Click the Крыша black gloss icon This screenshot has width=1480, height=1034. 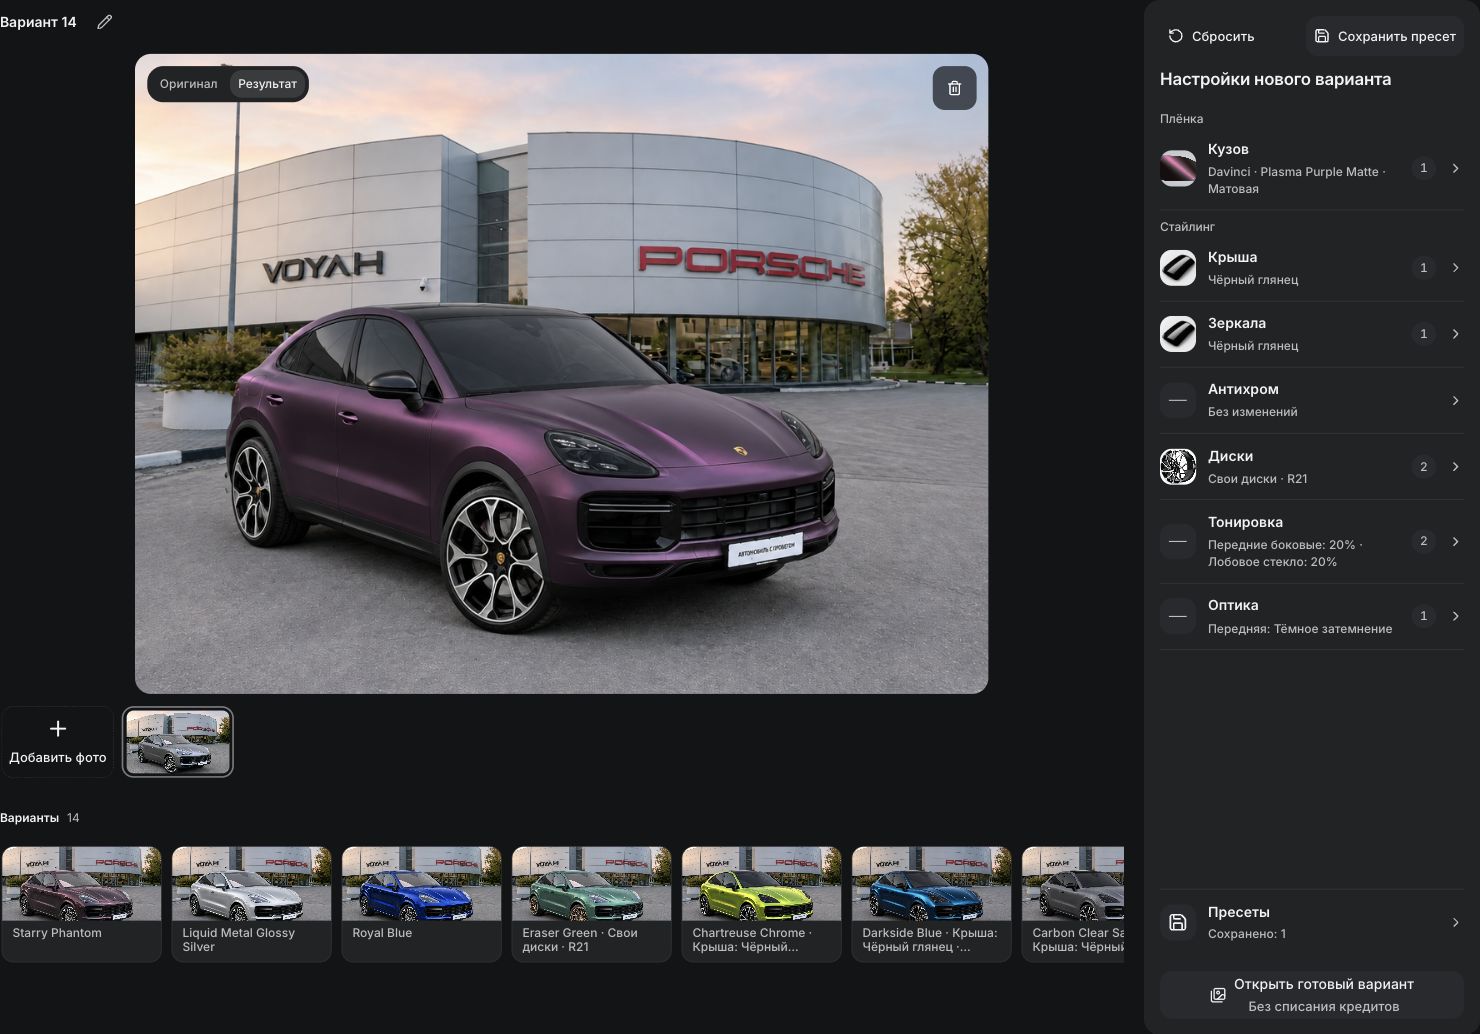[x=1178, y=268]
